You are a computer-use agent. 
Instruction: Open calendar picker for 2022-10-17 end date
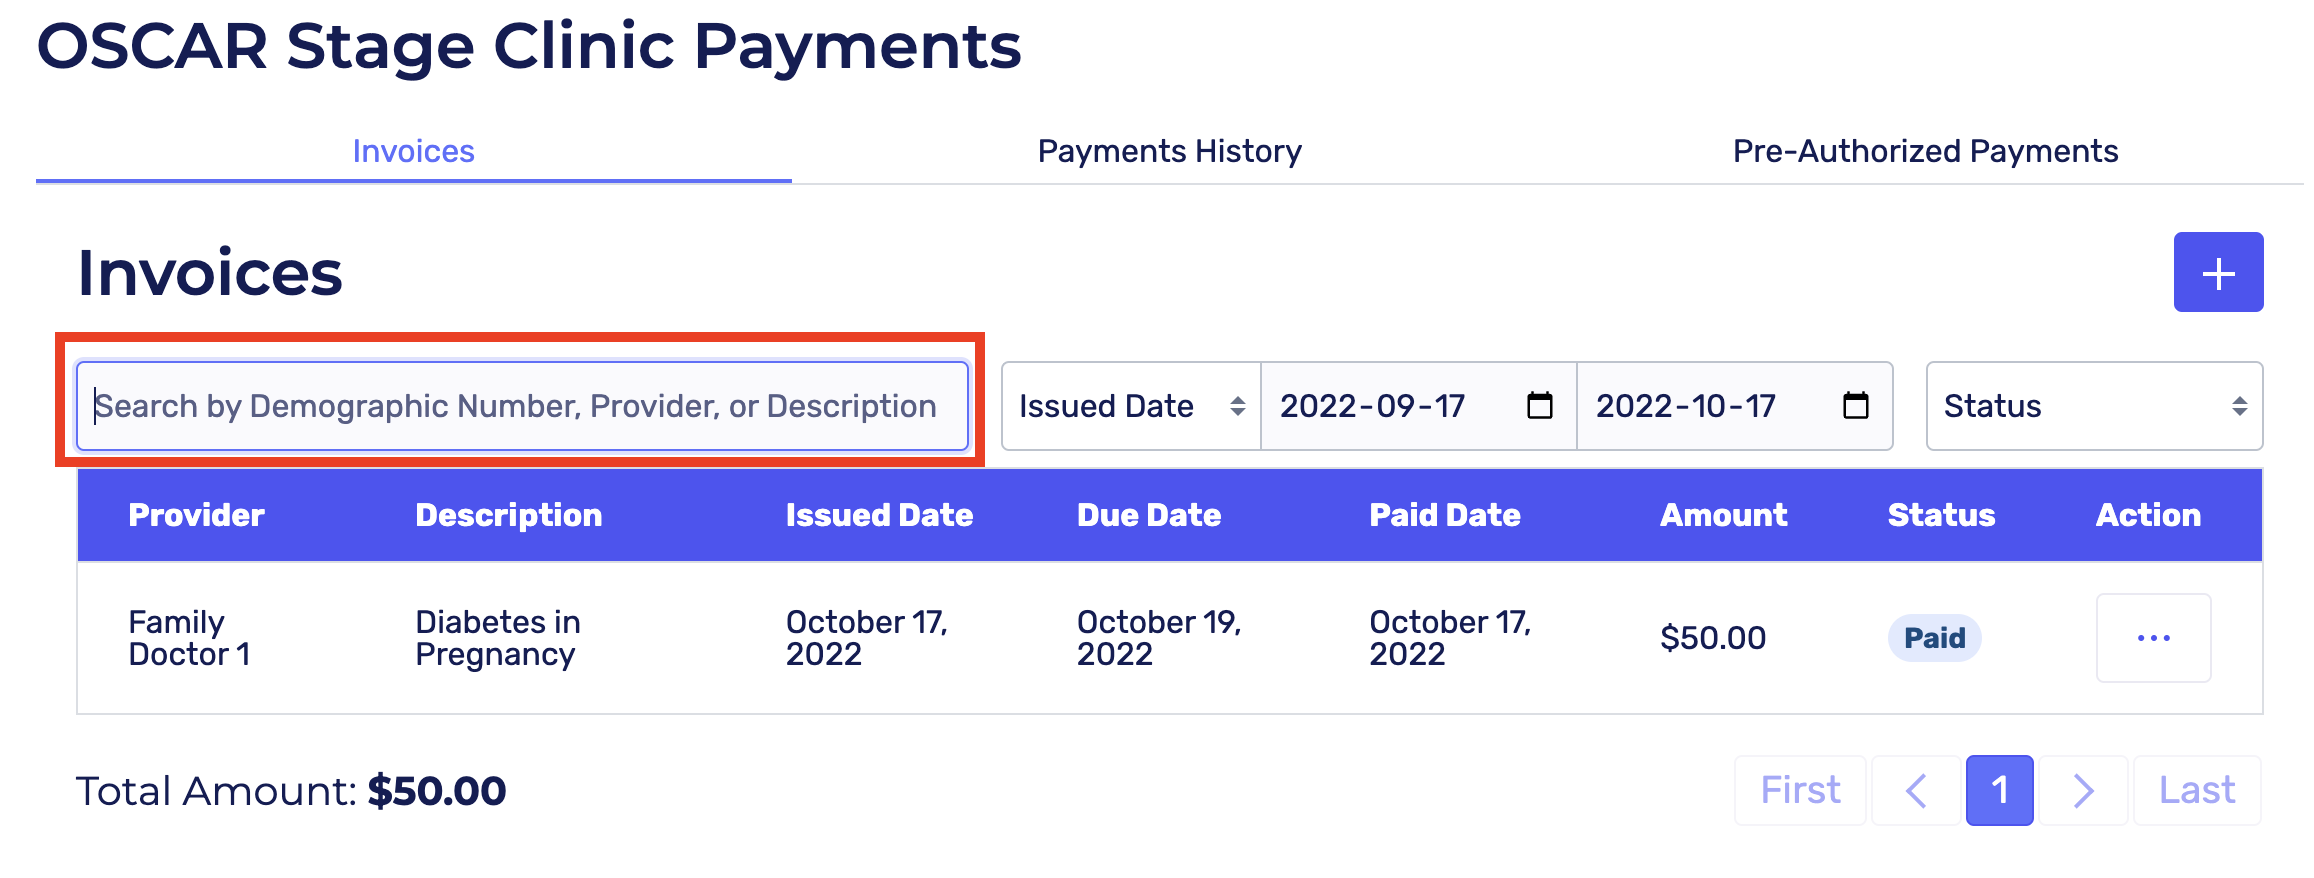pos(1855,406)
